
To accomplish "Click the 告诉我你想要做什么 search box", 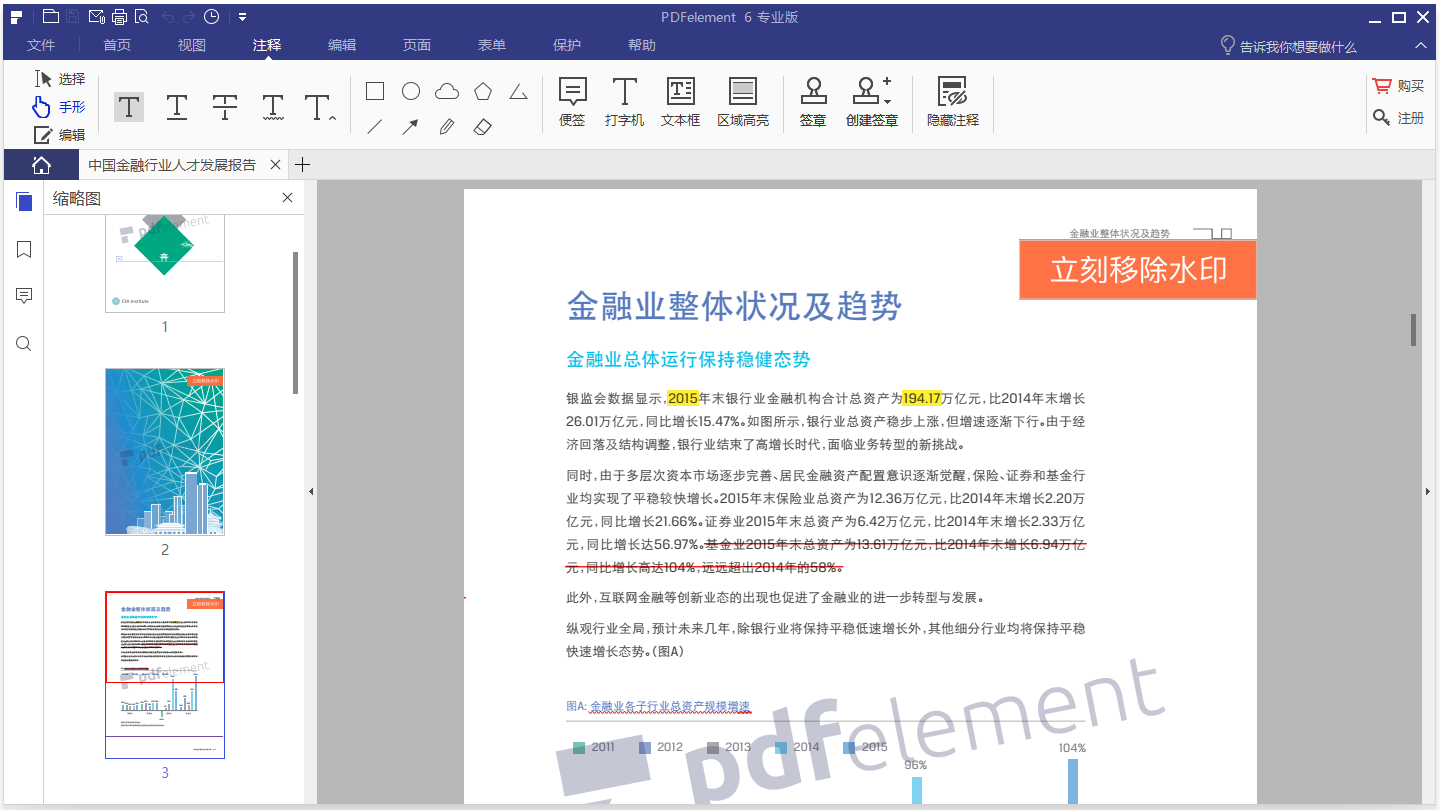I will point(1289,46).
